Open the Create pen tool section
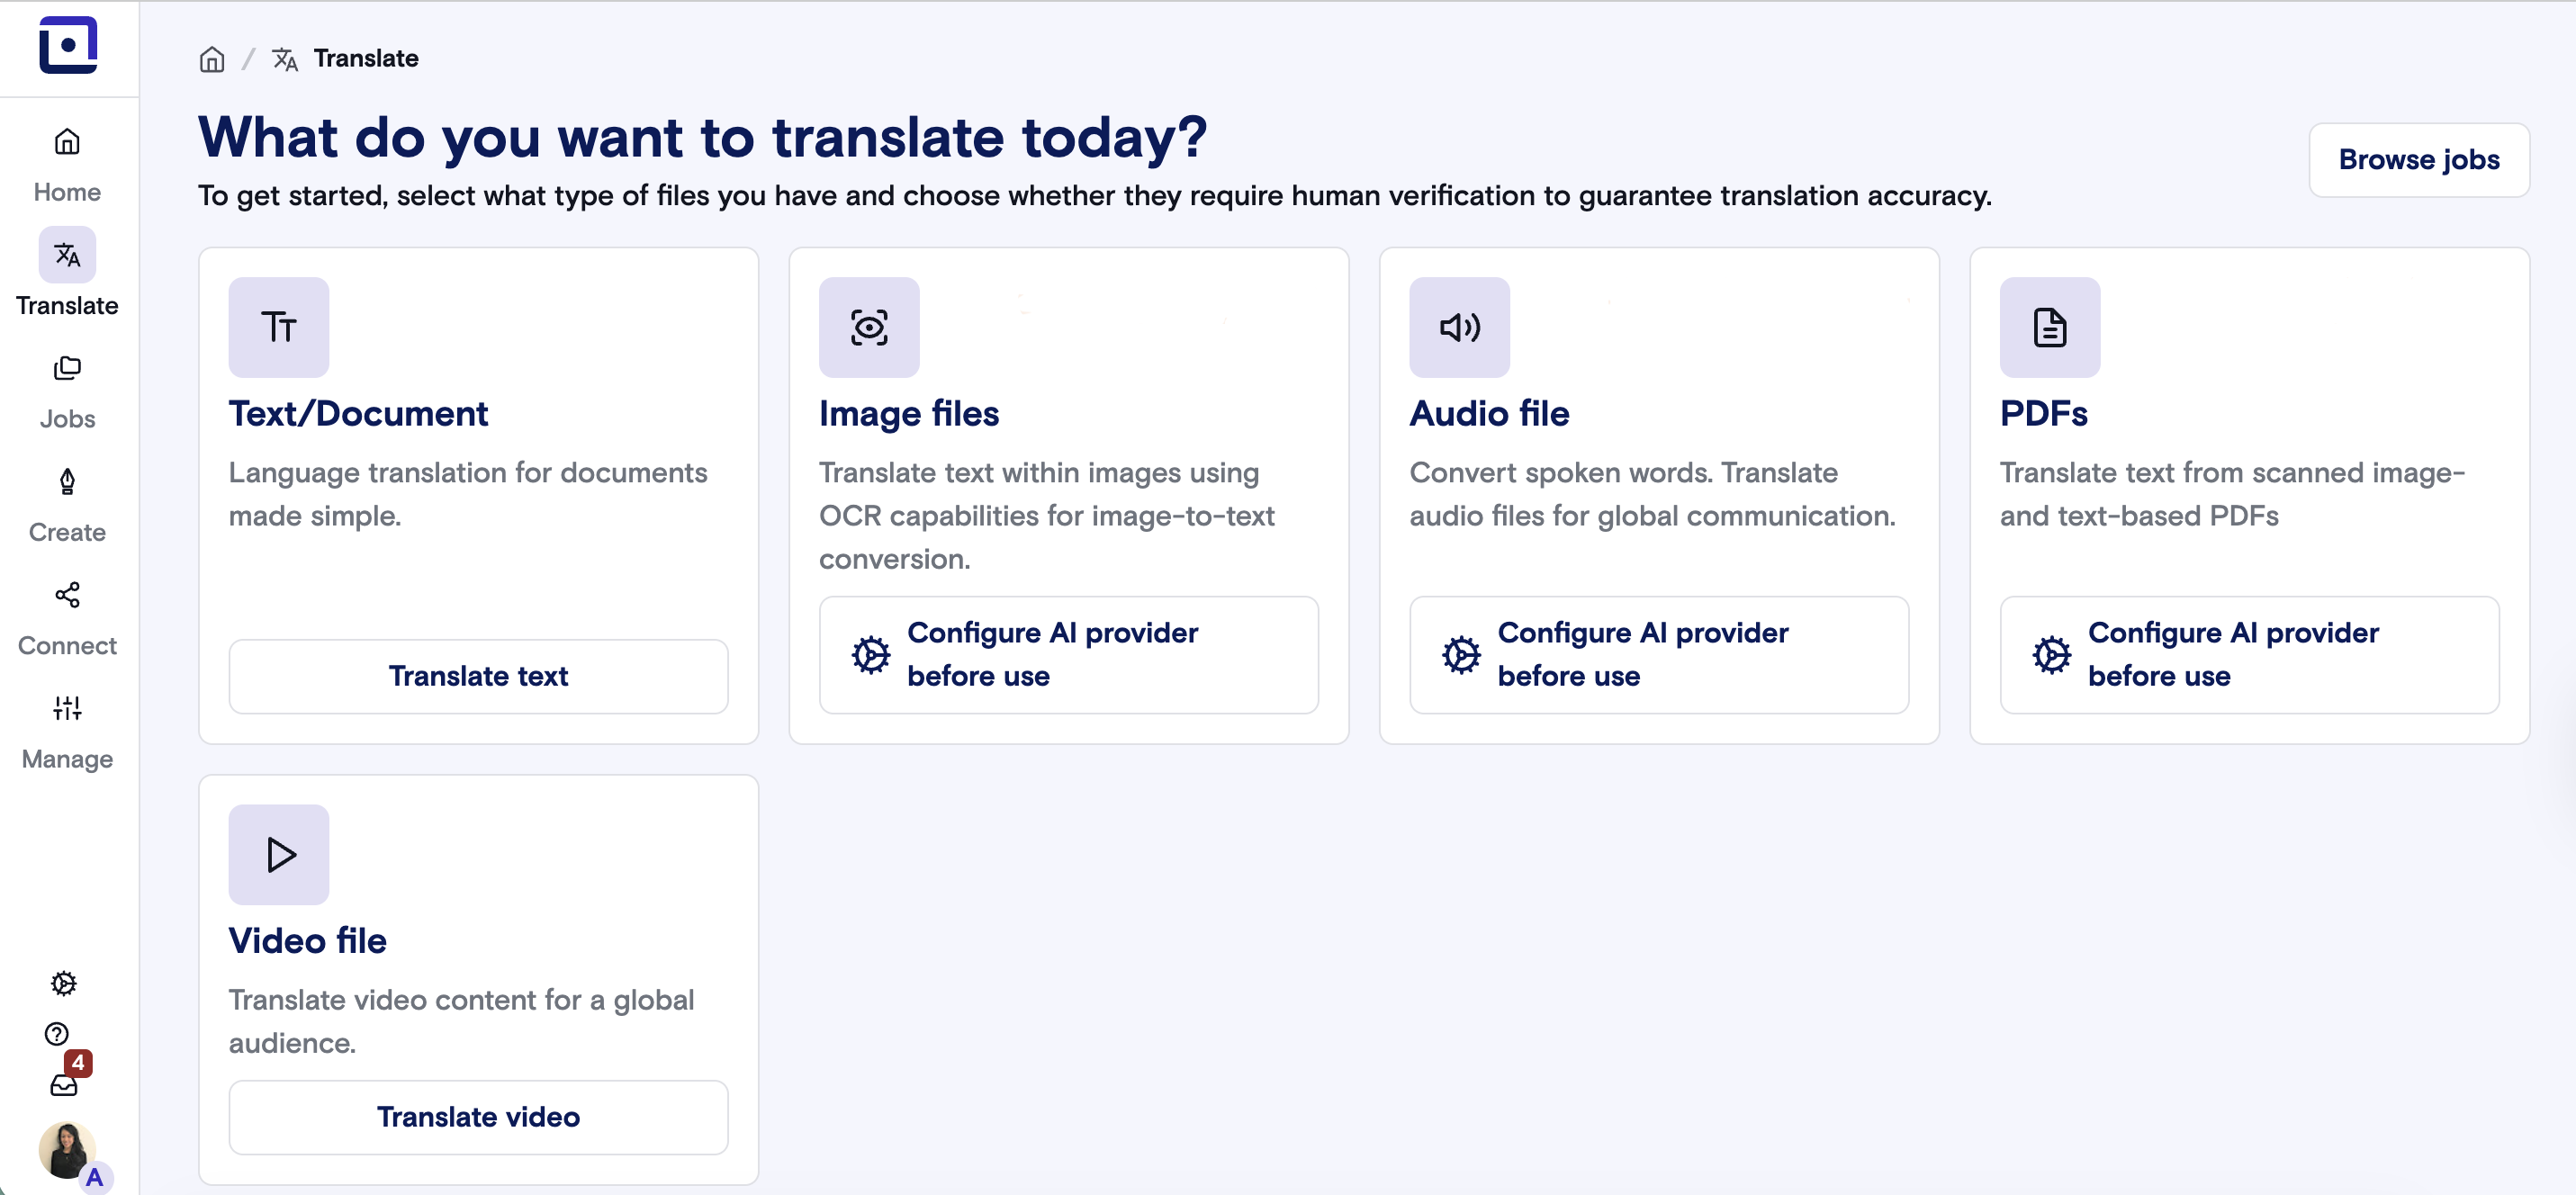This screenshot has width=2576, height=1195. [x=67, y=503]
